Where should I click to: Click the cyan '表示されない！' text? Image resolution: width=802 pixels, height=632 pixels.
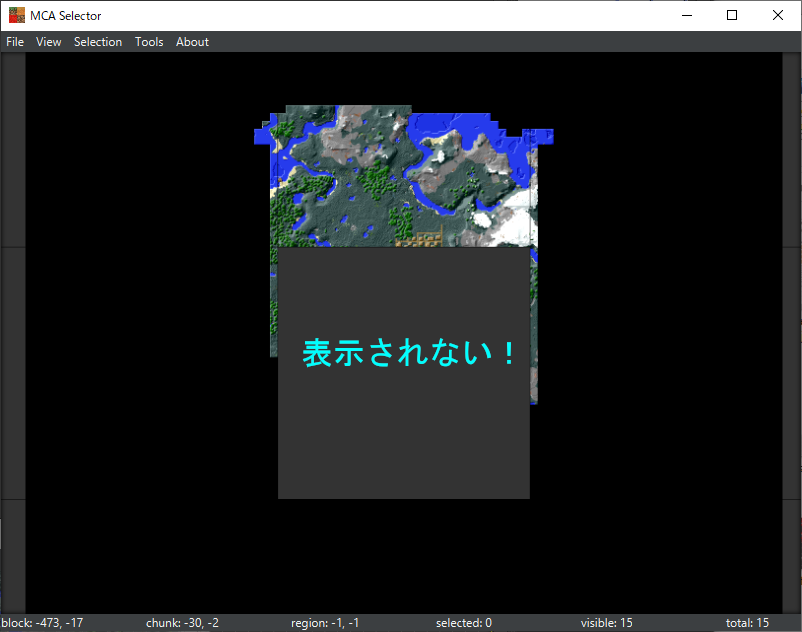[x=409, y=353]
